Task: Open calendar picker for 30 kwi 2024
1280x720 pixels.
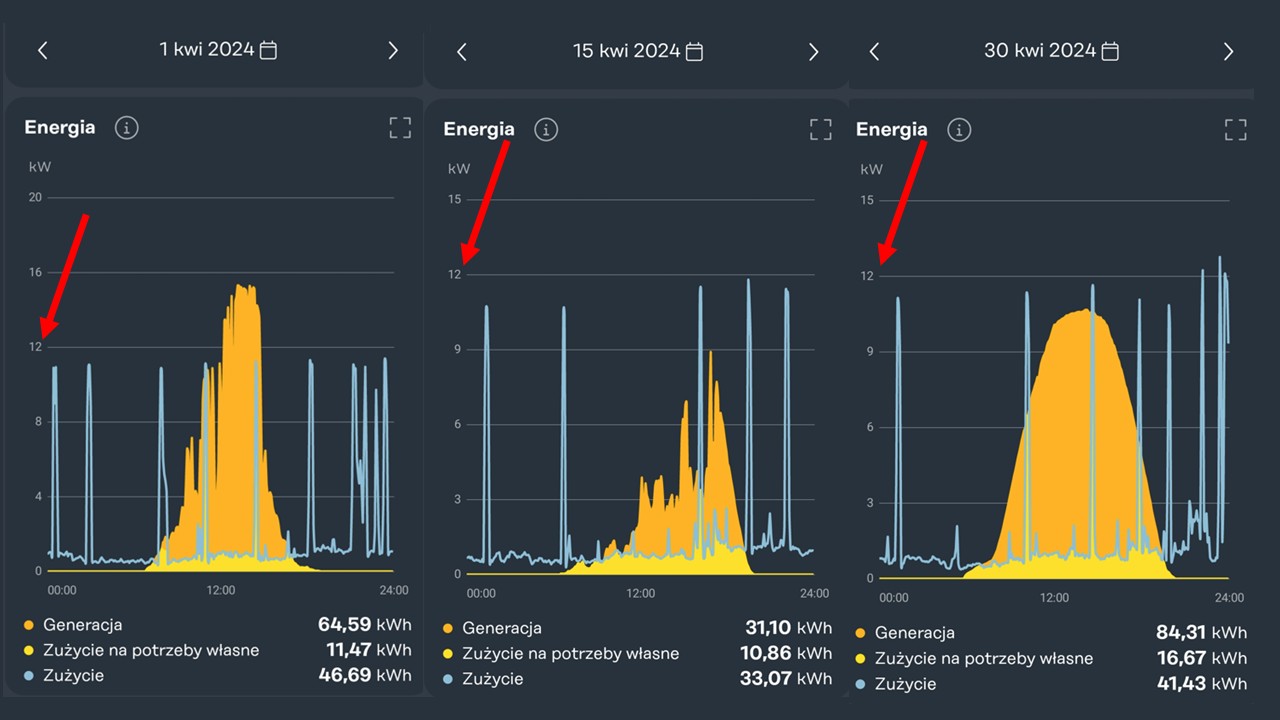Action: 1109,51
